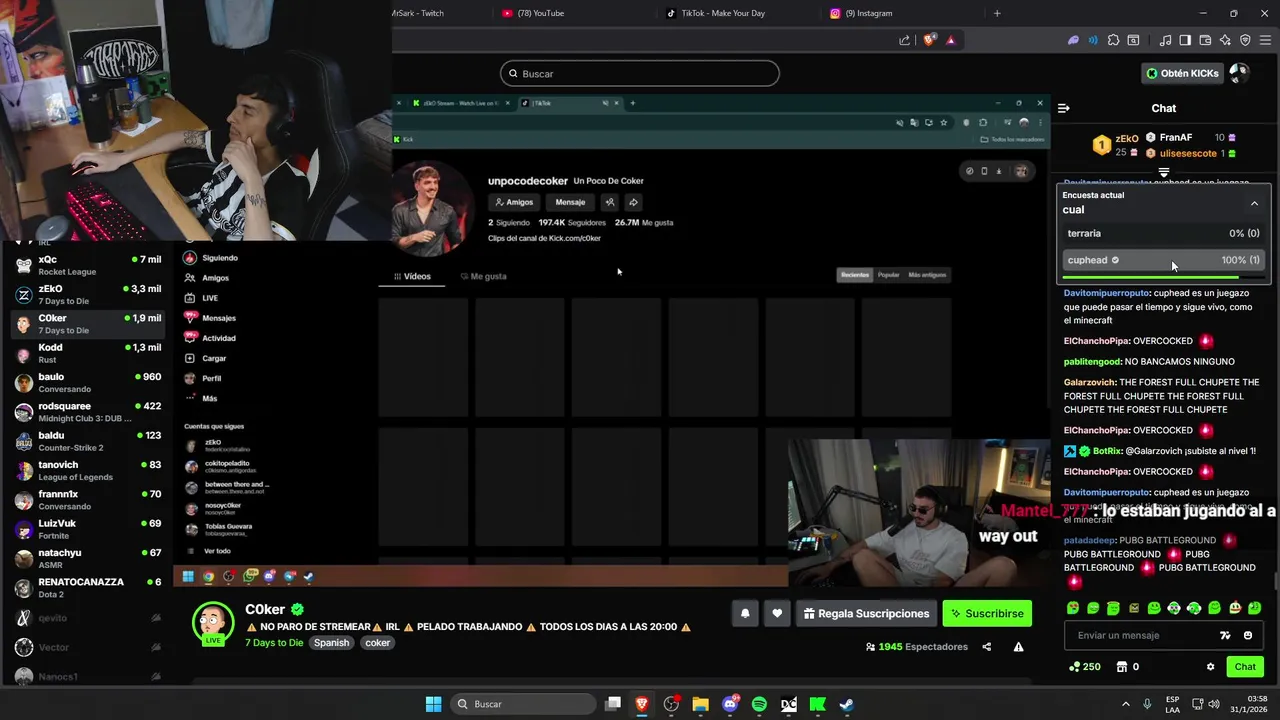Click the coker tag
This screenshot has width=1280, height=720.
pos(378,643)
